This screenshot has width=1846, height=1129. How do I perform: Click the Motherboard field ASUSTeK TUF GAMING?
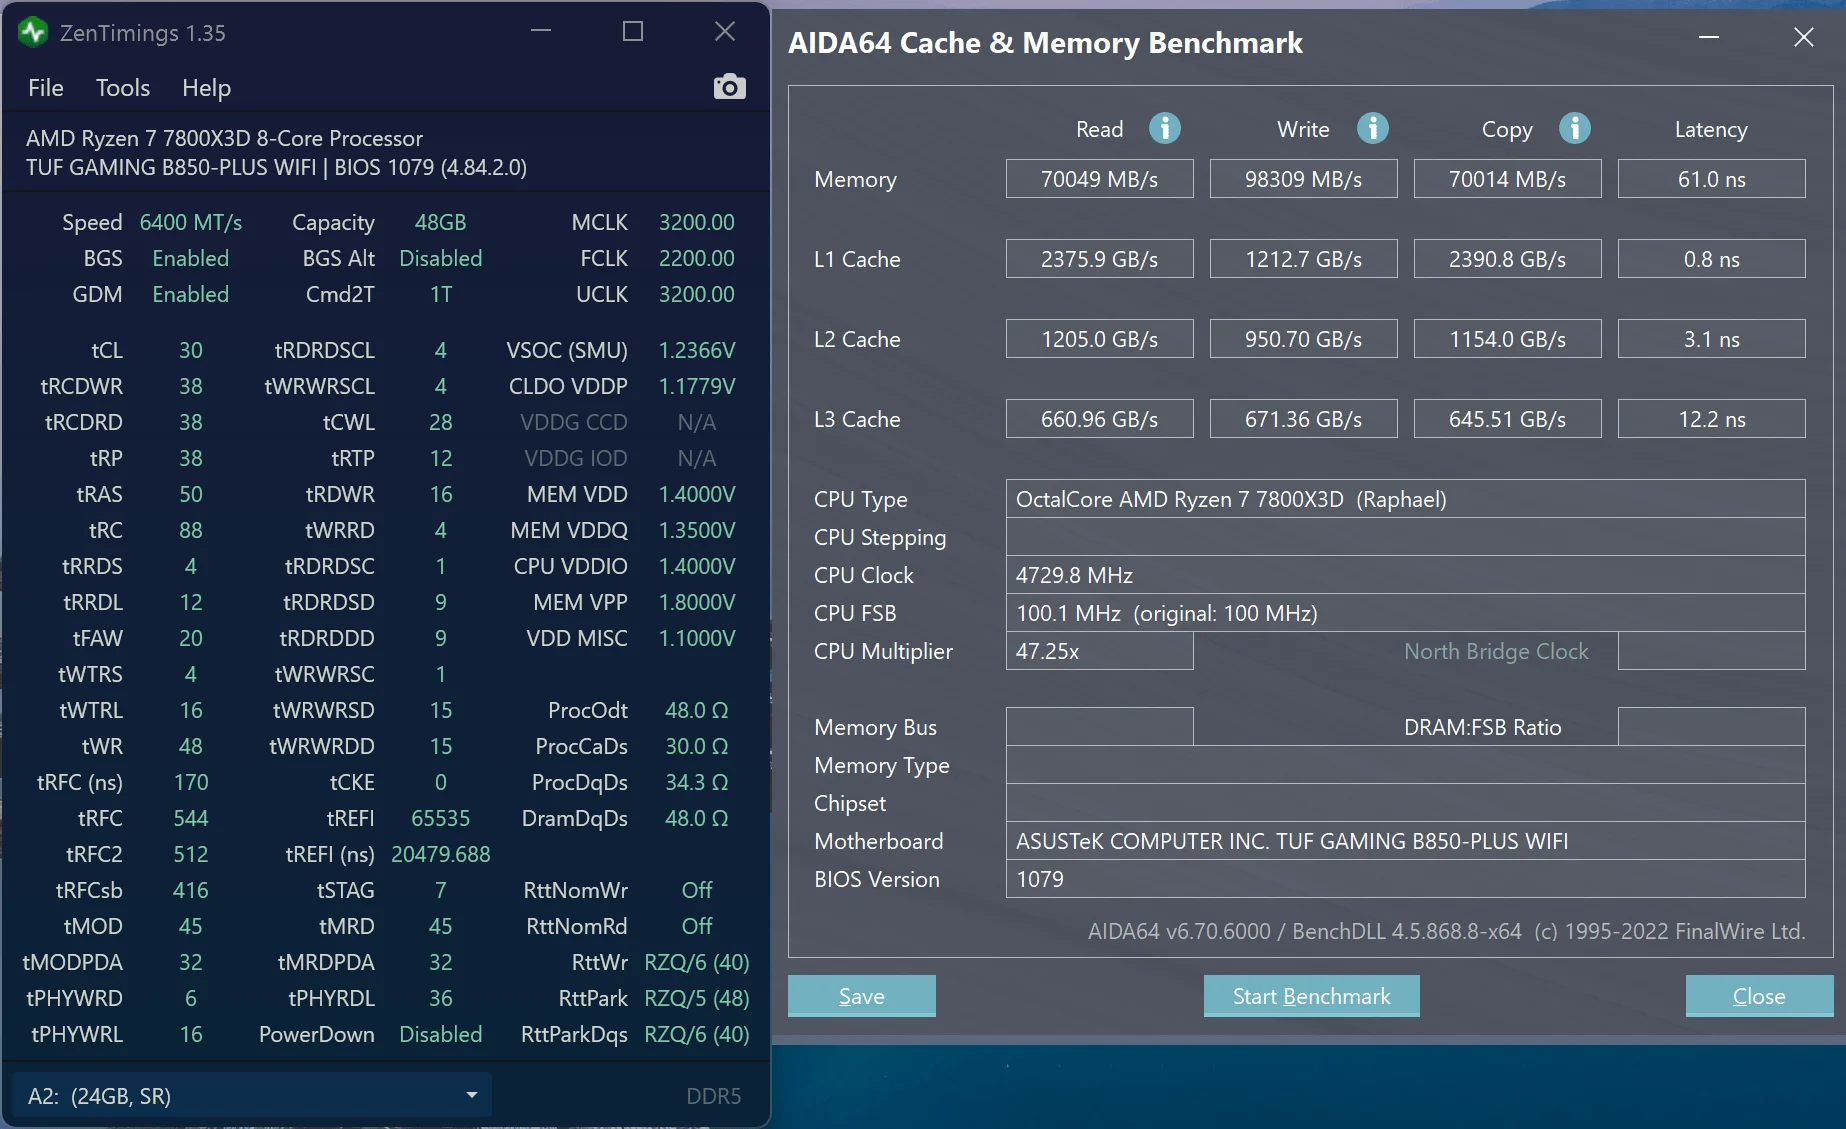(1406, 841)
